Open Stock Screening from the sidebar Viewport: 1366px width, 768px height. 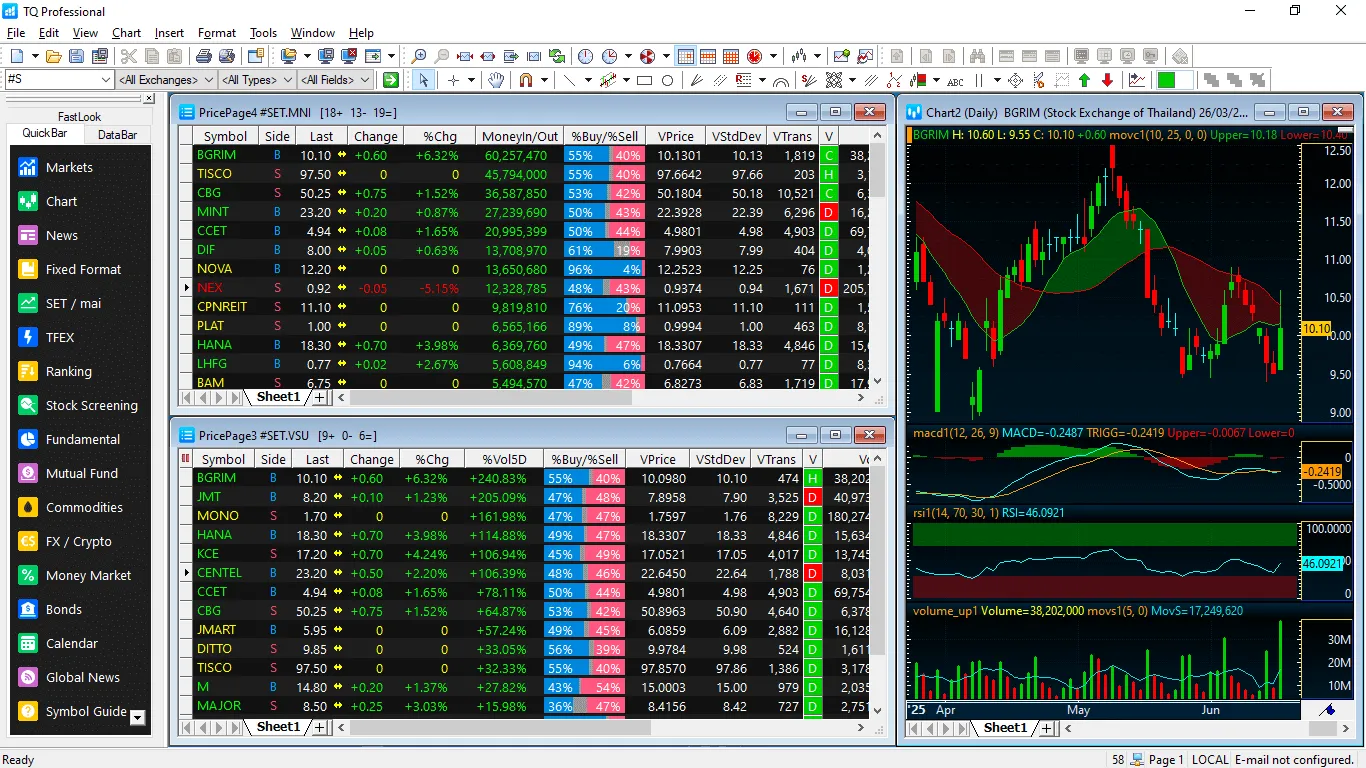tap(91, 405)
